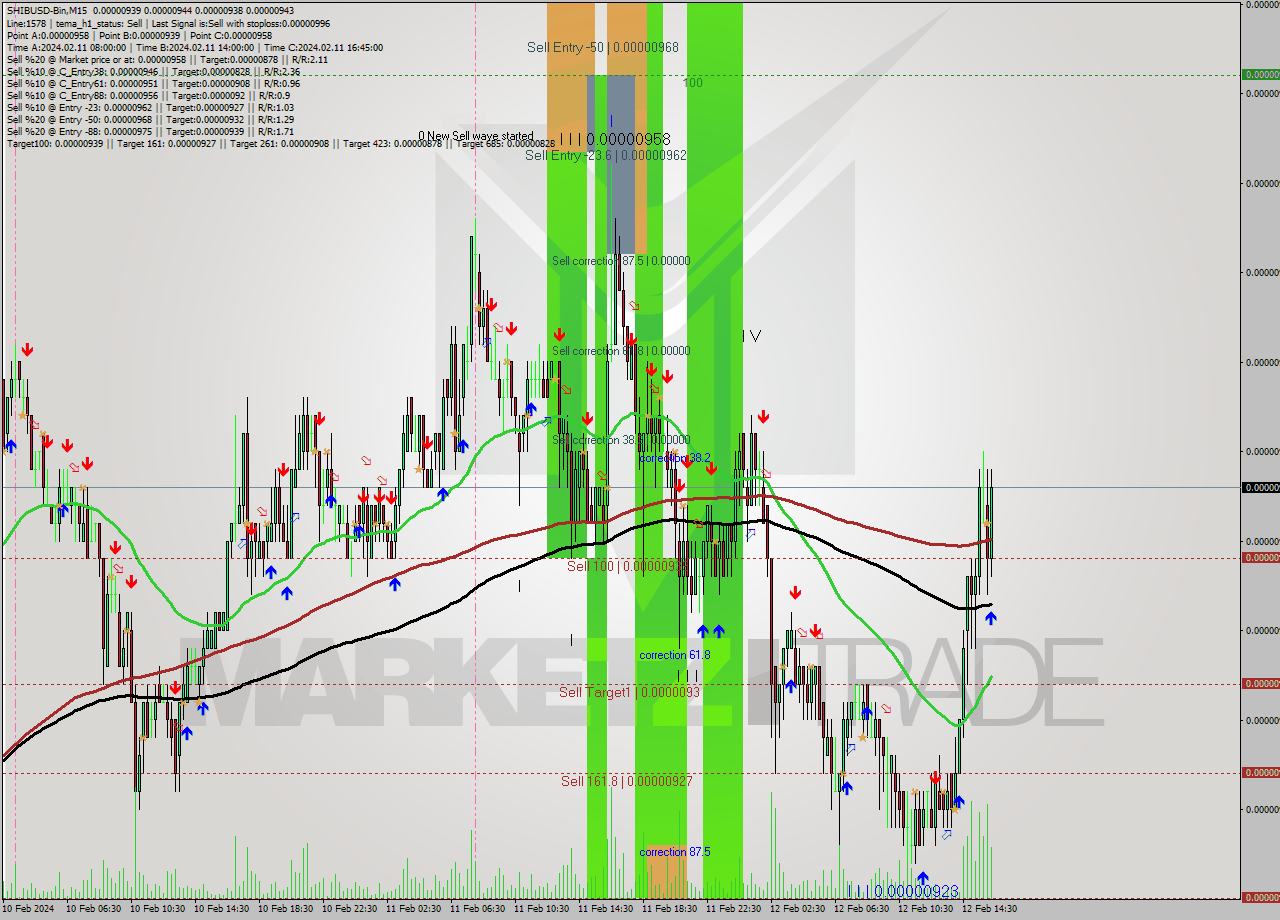Click the '10 Feb 18:30' time axis label
Screen dimensions: 1280x920
click(x=285, y=909)
